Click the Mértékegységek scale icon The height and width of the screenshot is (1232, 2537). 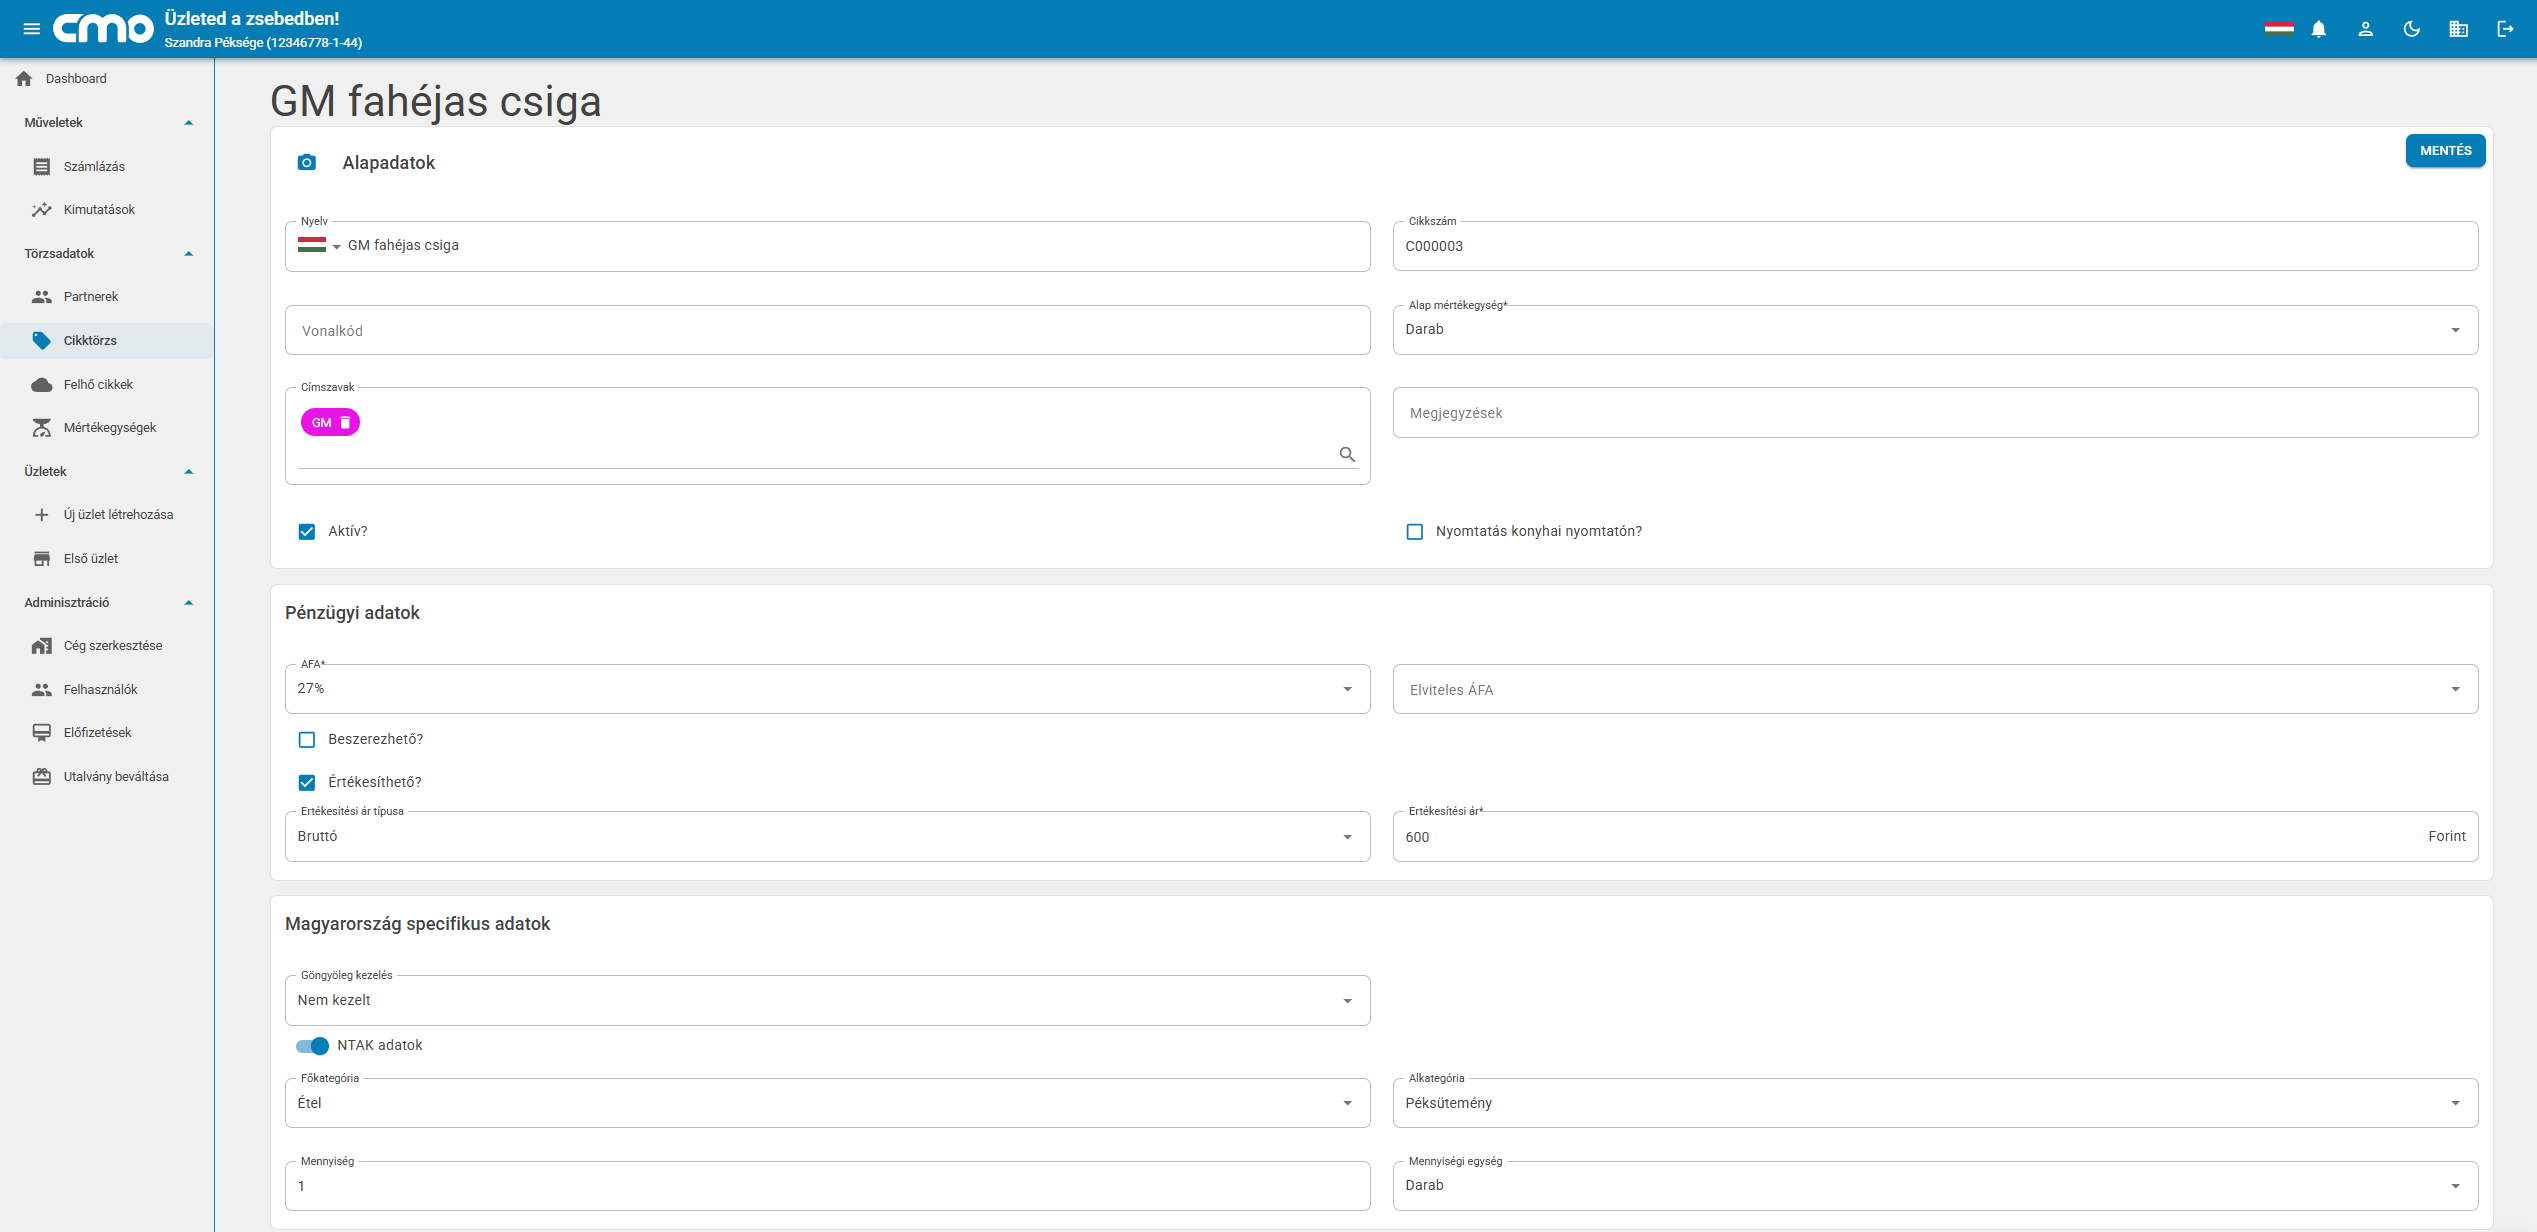(x=41, y=428)
